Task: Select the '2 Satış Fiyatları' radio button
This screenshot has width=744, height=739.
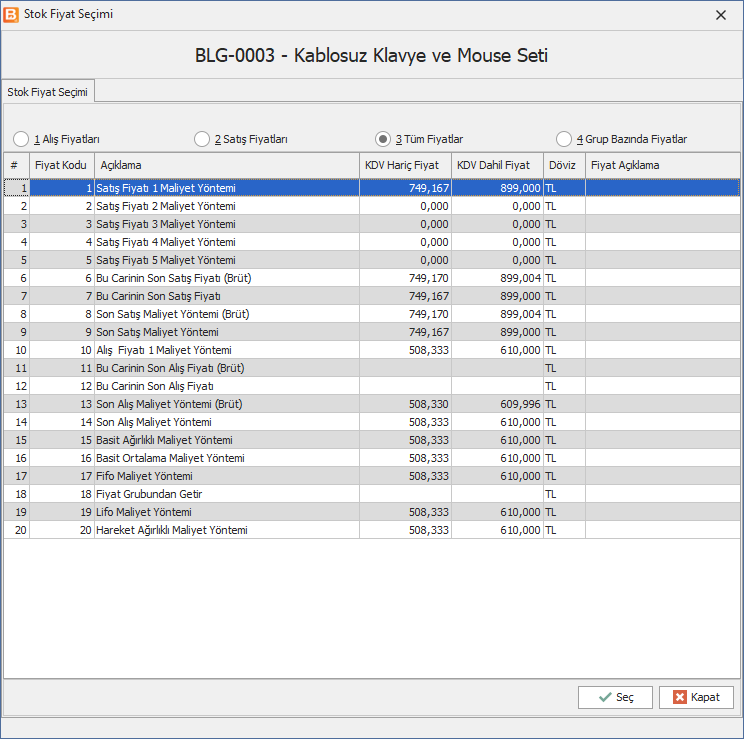Action: (202, 139)
